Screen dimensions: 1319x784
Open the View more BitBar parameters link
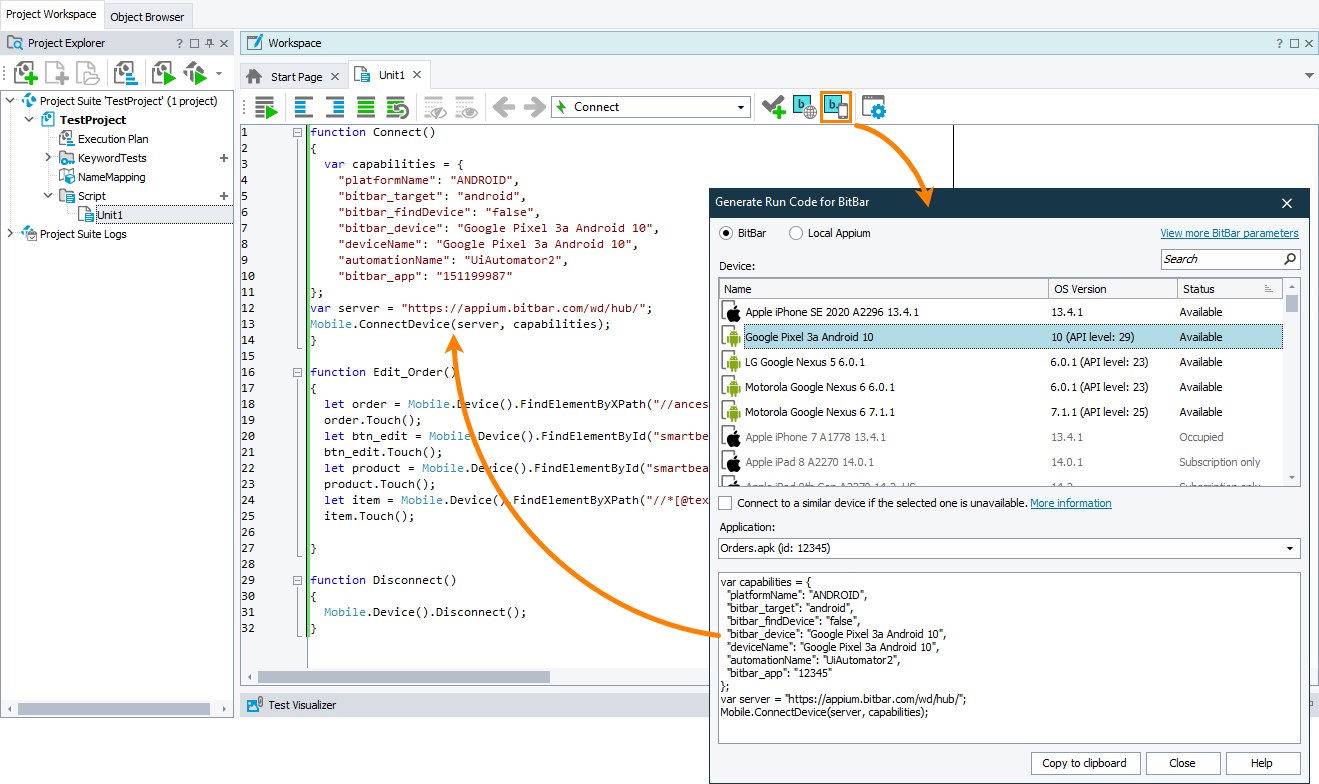click(1228, 233)
